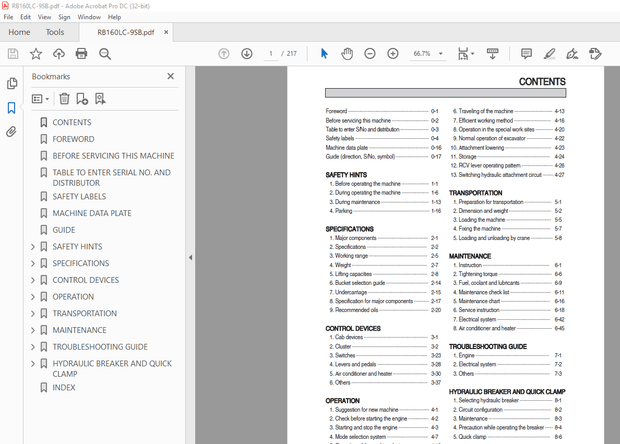This screenshot has width=620, height=444.
Task: Close the RB160LC-9SB.pdf tab
Action: (166, 32)
